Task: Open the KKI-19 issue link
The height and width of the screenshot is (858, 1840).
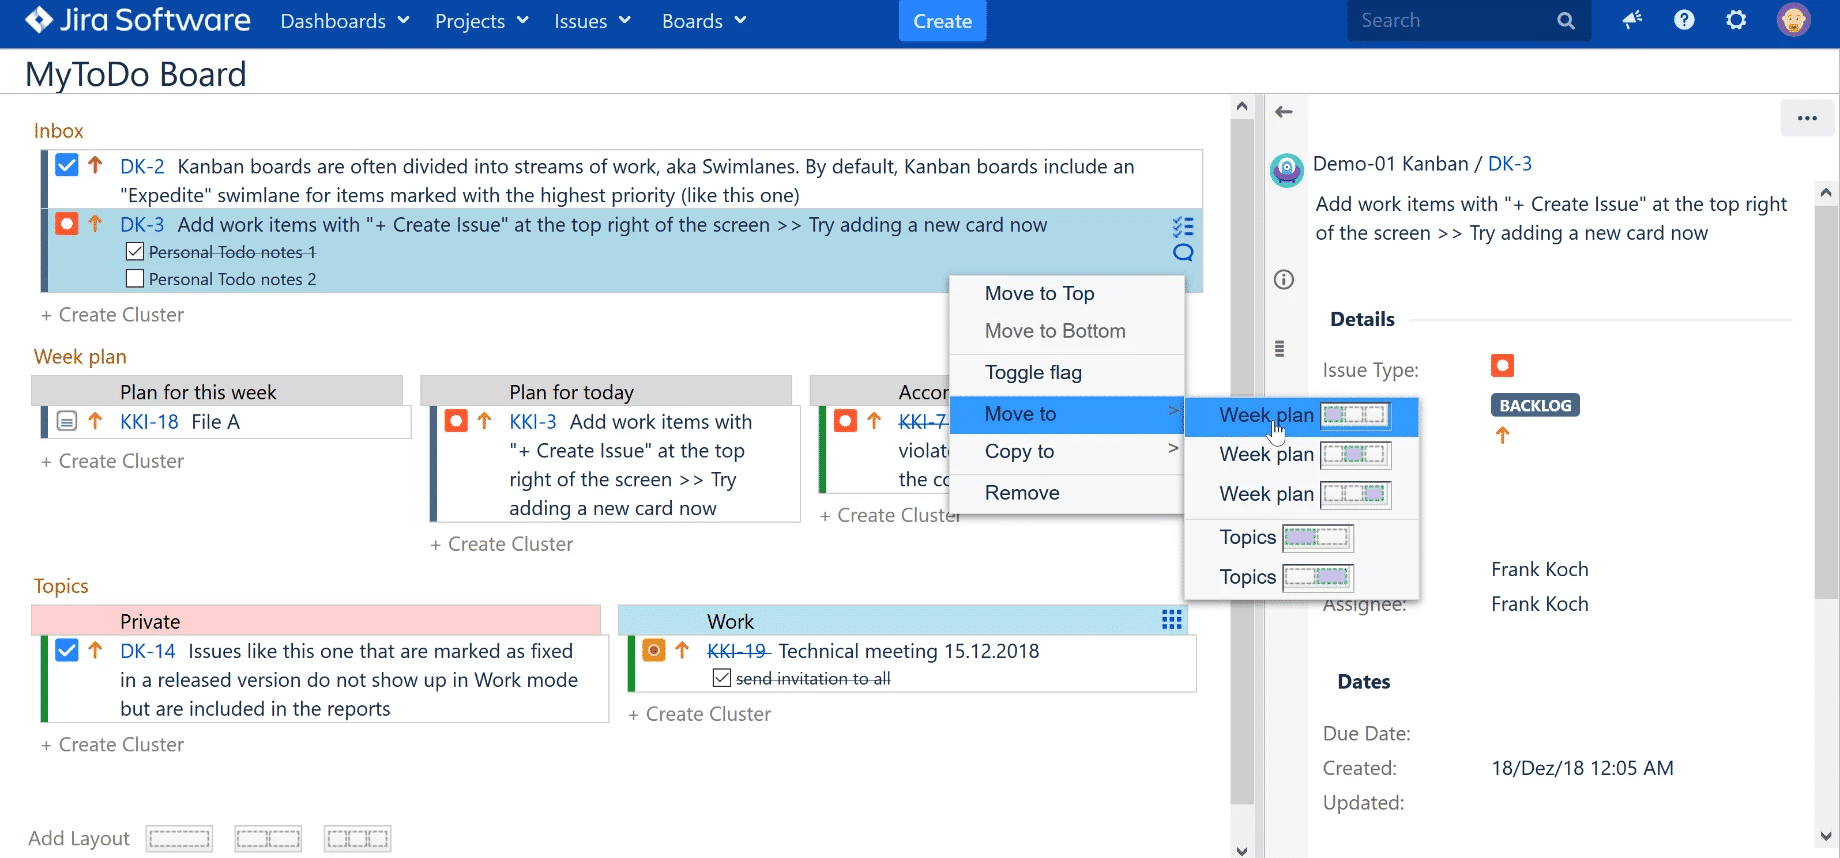Action: click(737, 651)
